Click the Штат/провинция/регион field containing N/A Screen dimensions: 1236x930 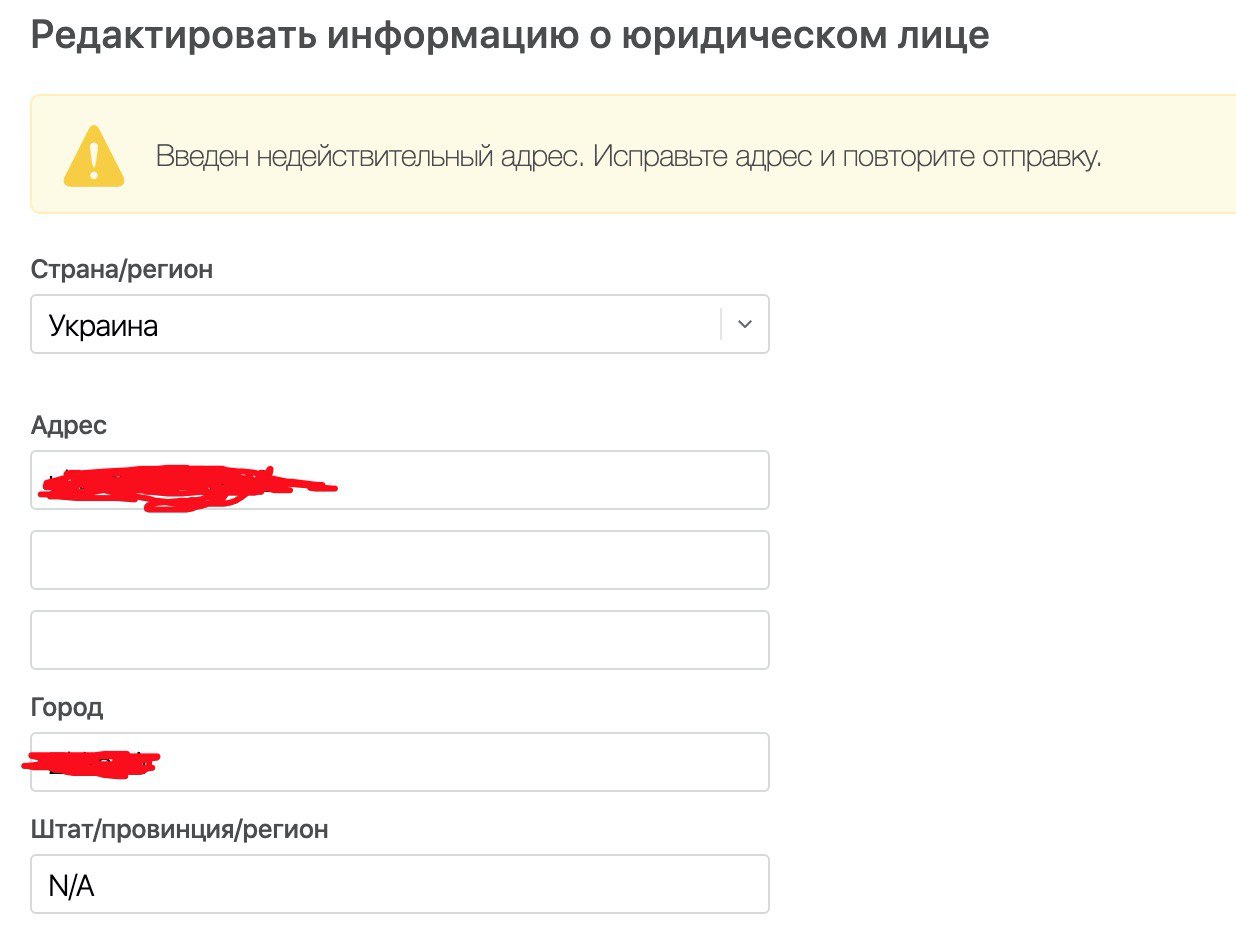coord(400,884)
